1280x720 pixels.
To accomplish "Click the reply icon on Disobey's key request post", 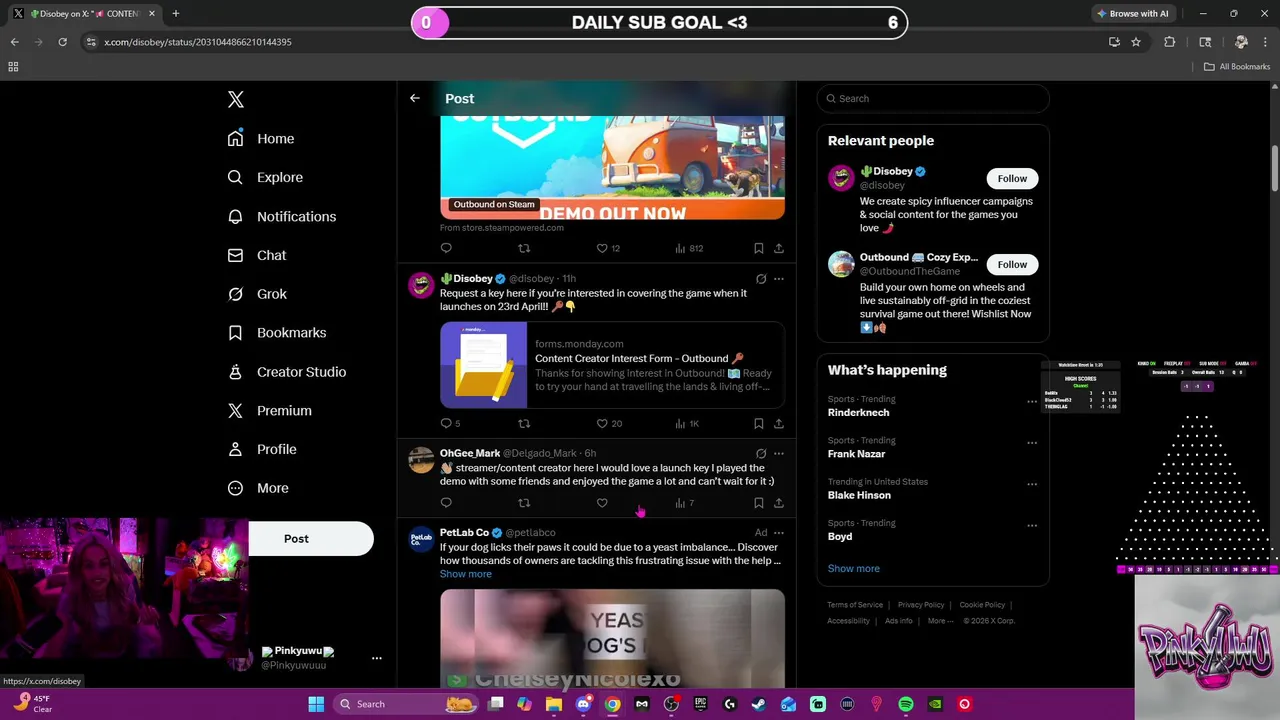I will tap(446, 423).
